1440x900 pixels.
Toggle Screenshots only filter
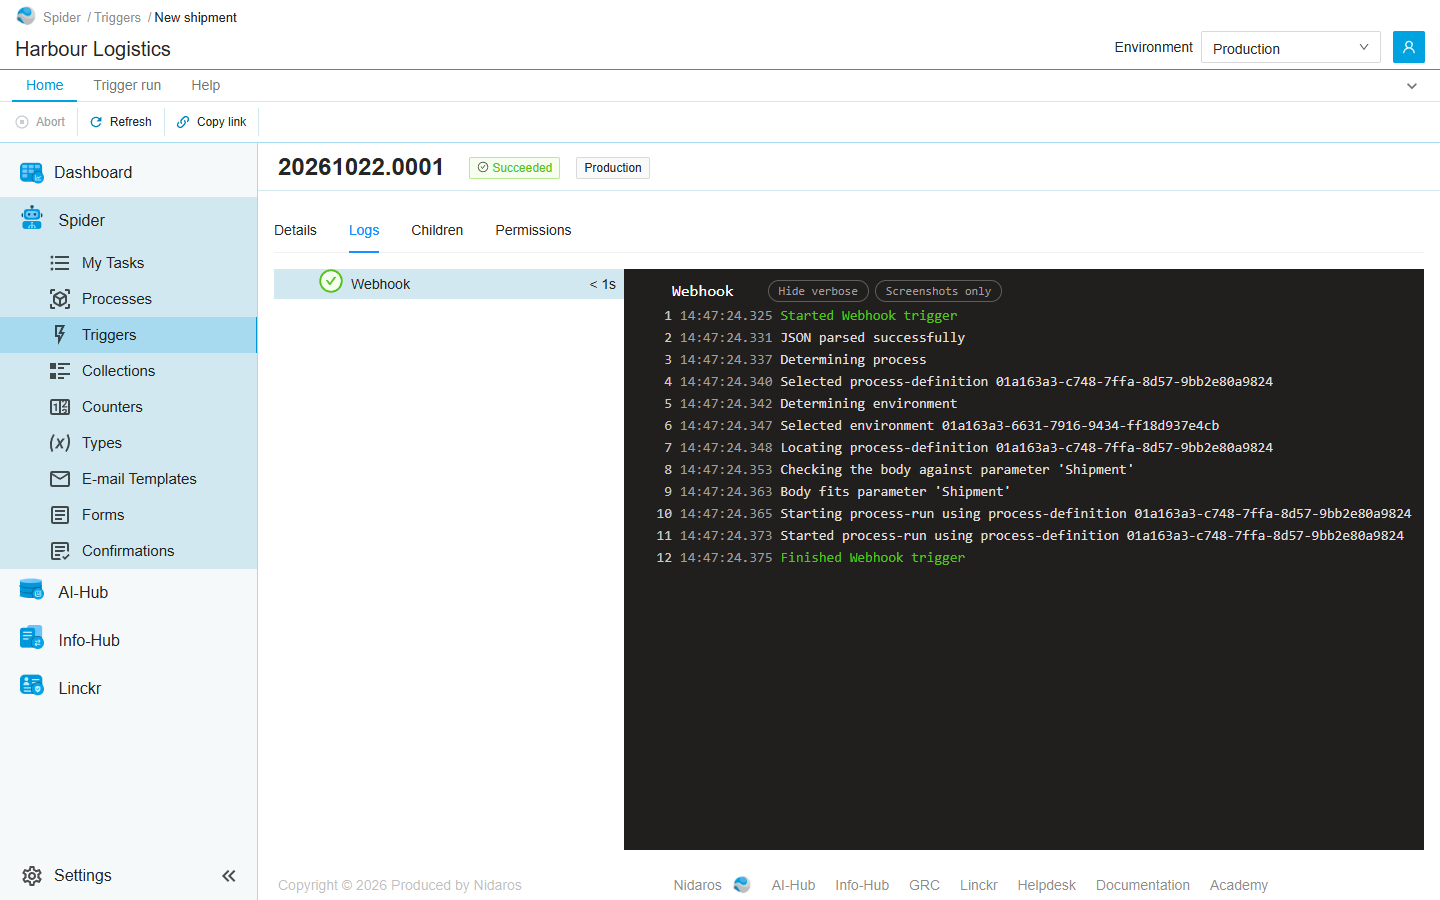938,291
